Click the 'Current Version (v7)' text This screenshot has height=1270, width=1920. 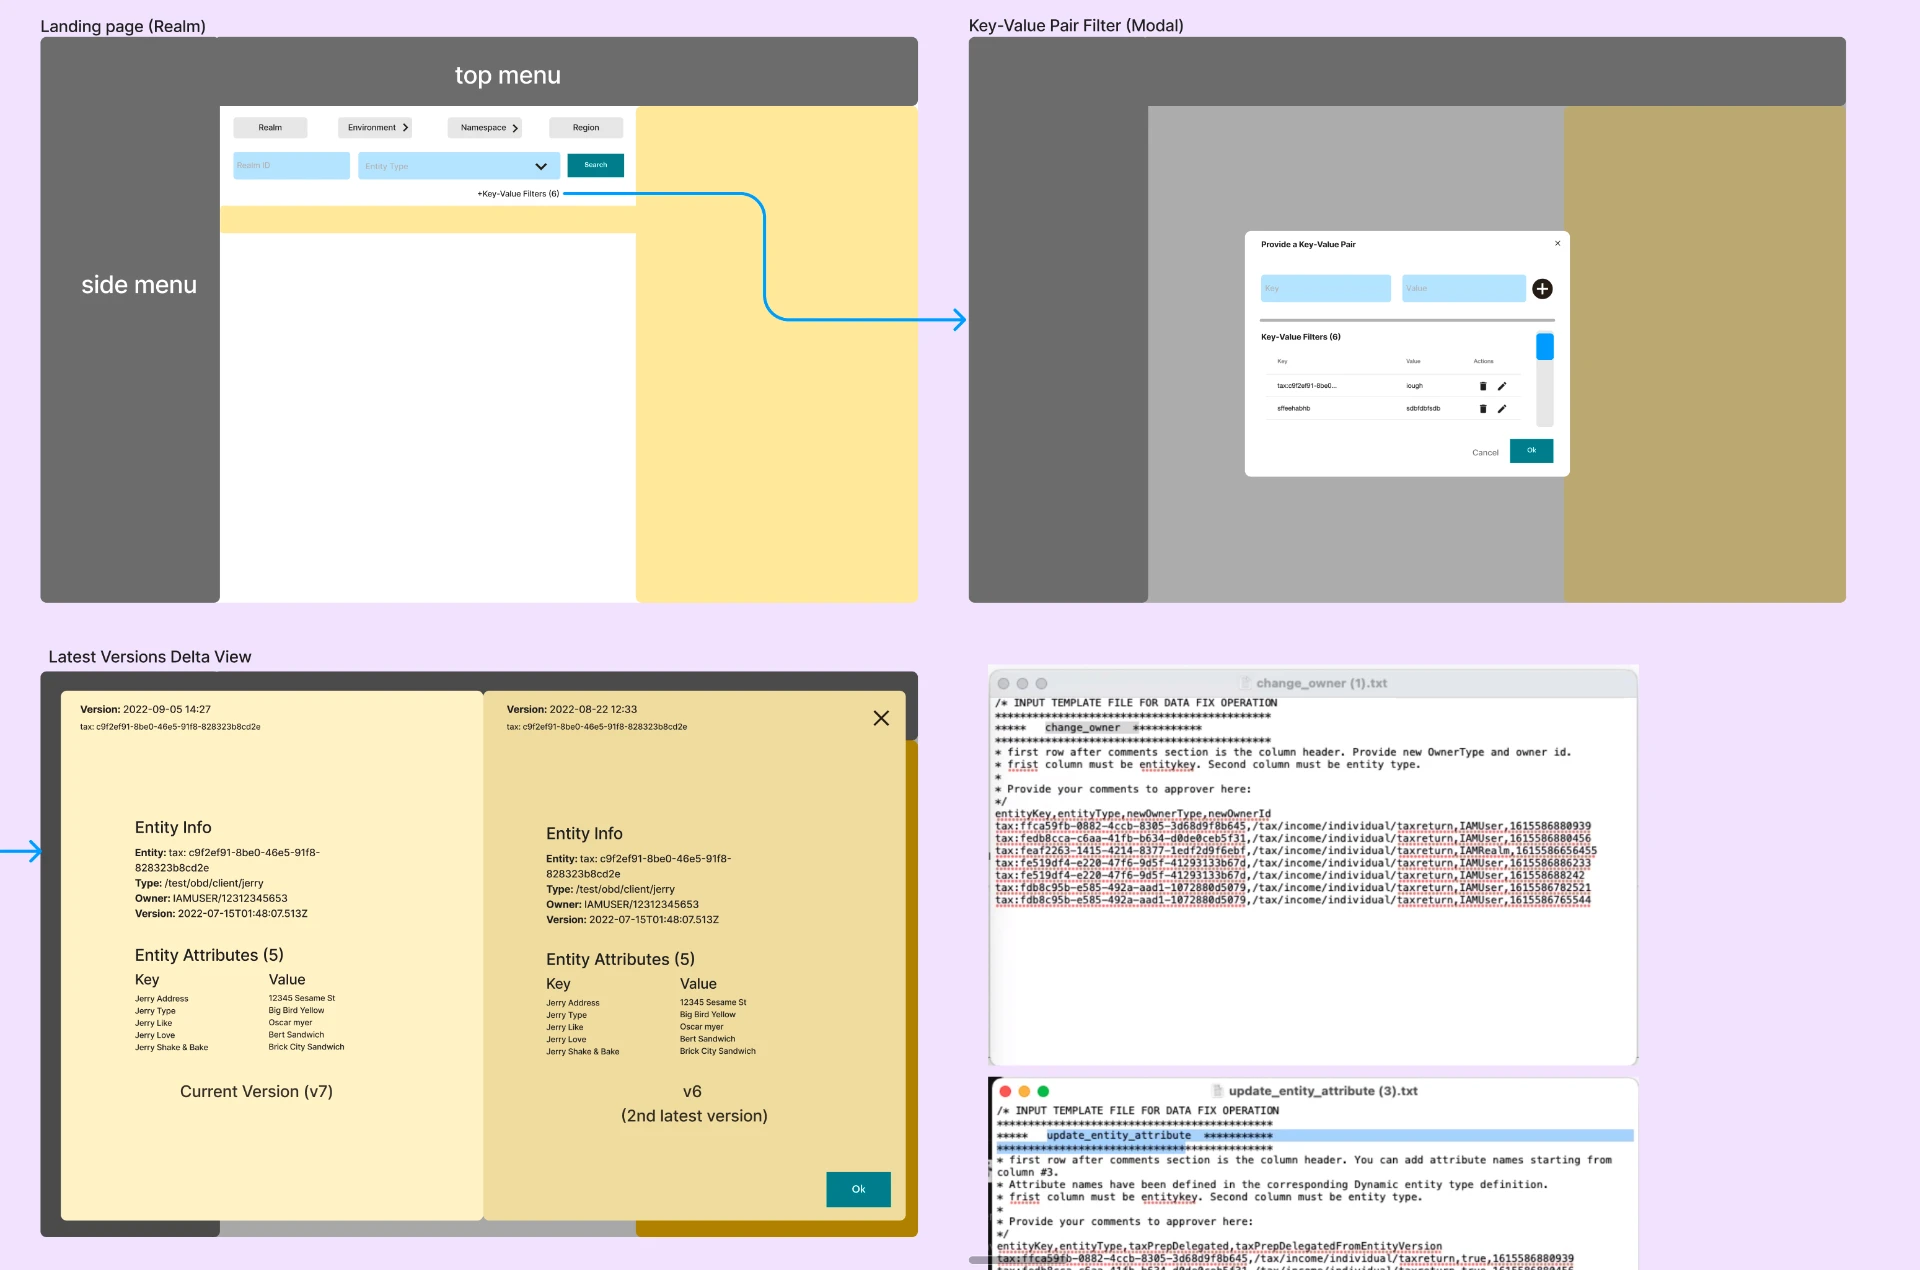coord(256,1091)
